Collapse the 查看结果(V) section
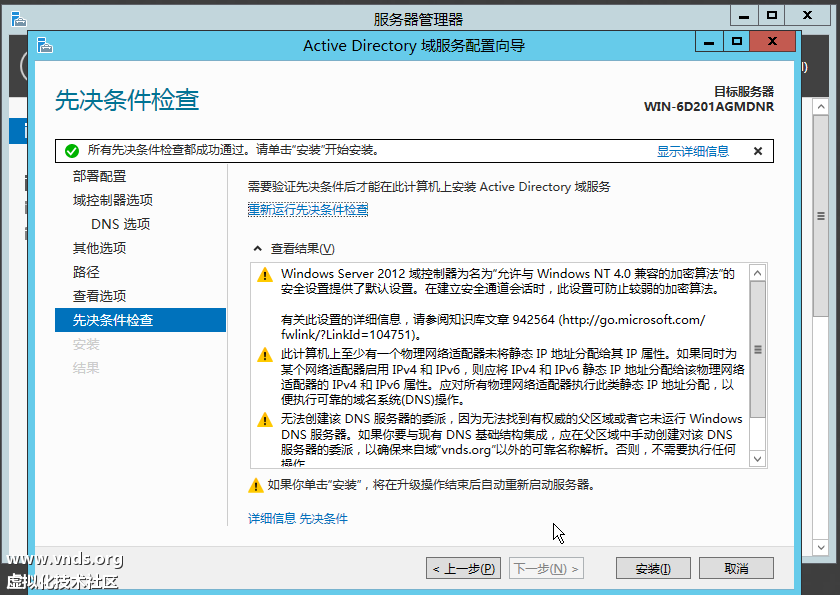 click(258, 248)
